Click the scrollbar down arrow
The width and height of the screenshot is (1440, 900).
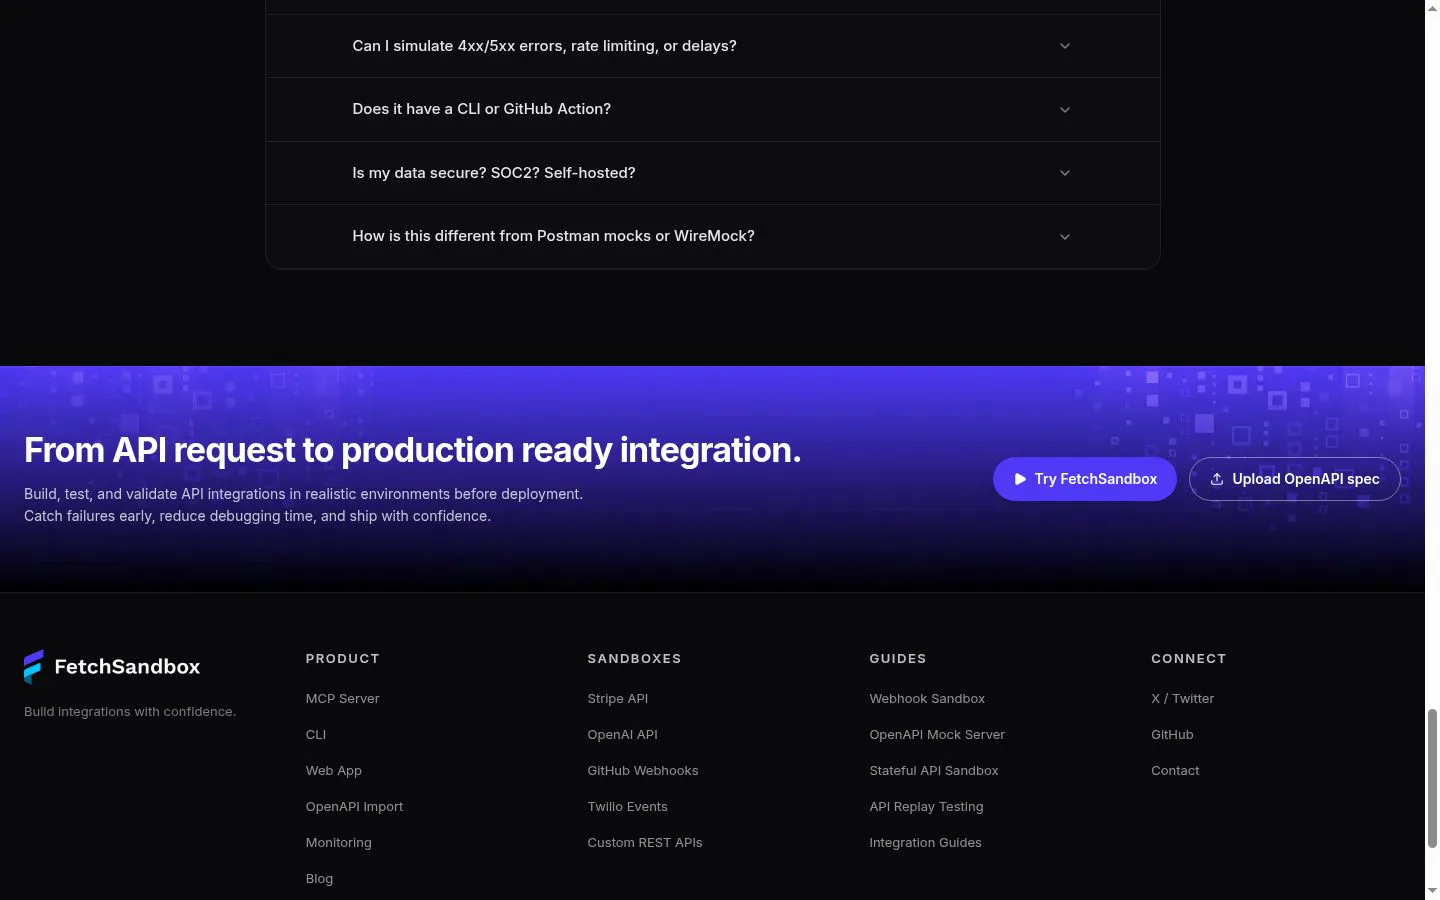[x=1432, y=891]
